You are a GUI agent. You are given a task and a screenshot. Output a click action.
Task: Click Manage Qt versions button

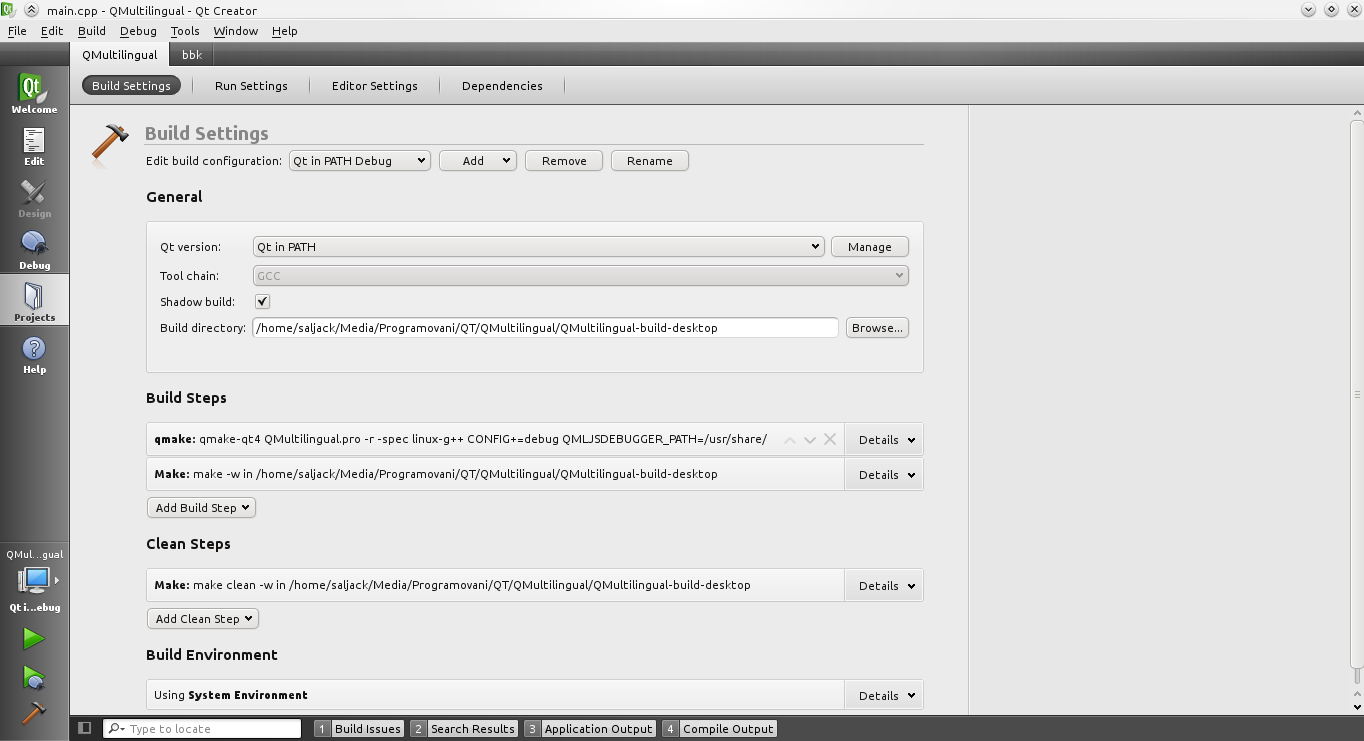870,246
